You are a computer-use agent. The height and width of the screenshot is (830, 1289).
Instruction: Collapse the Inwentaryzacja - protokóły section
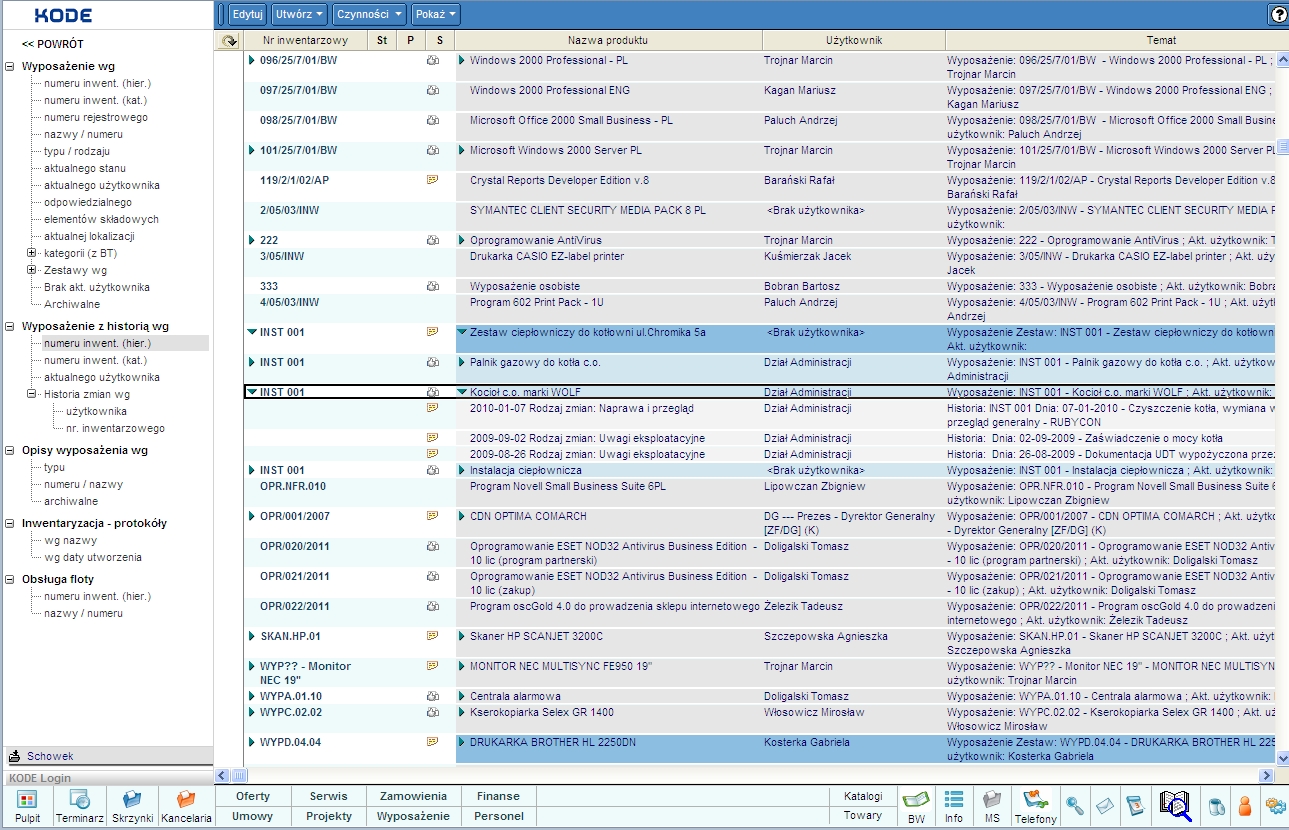[x=10, y=523]
